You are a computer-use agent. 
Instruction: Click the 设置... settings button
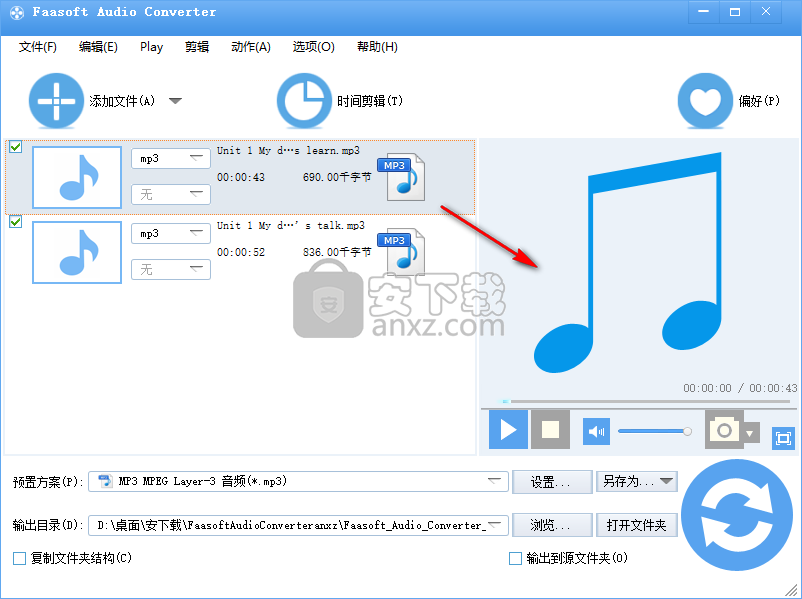click(x=552, y=481)
